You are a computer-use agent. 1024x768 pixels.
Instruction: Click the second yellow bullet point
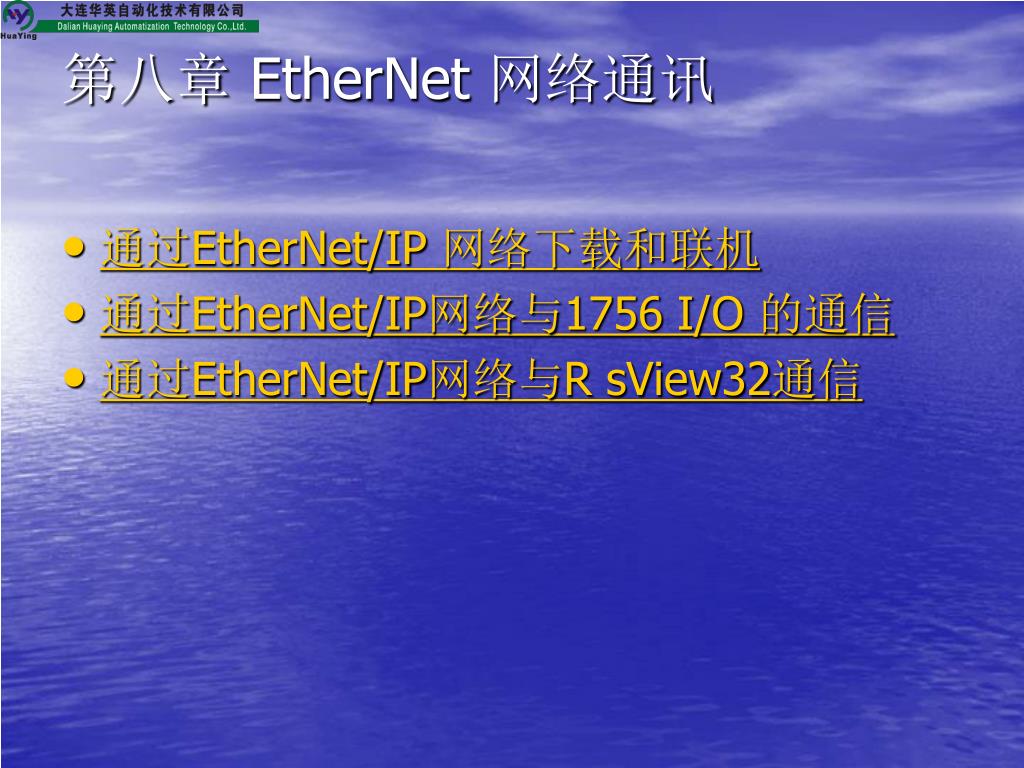point(75,313)
